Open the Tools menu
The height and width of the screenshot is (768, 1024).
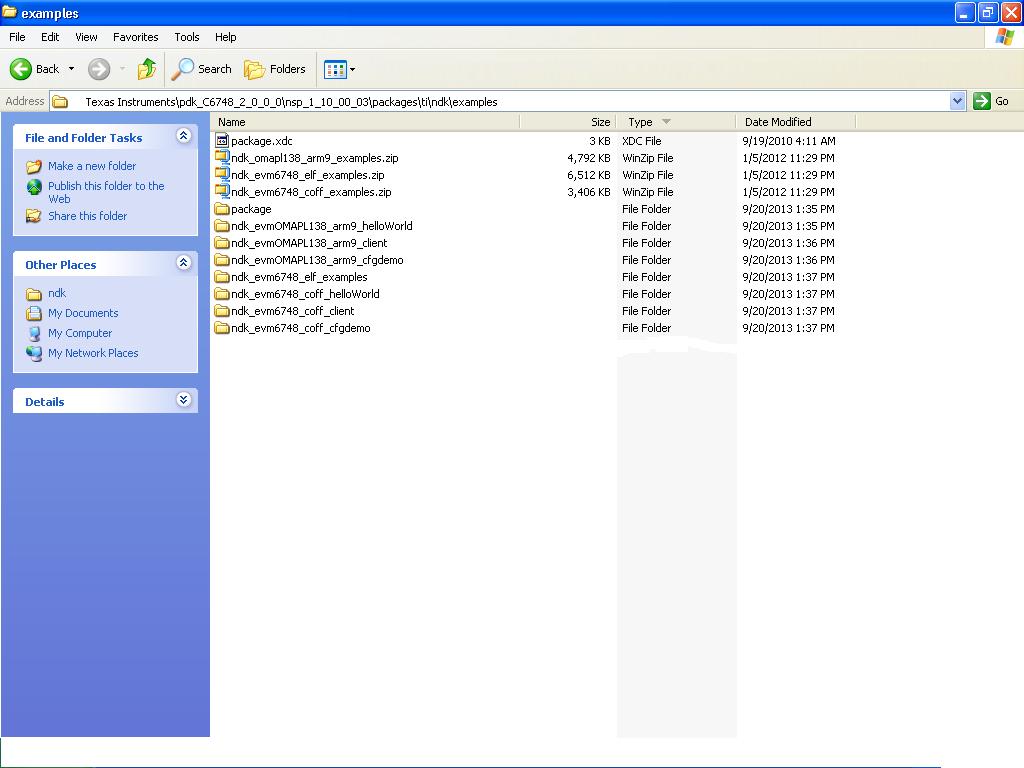point(187,37)
